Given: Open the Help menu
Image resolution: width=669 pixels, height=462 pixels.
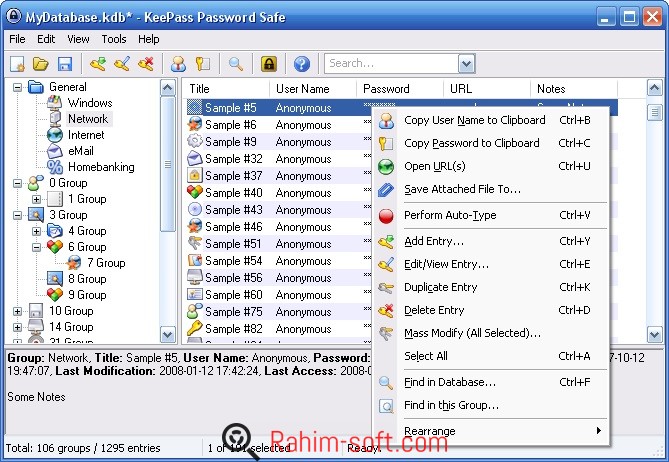Looking at the screenshot, I should pyautogui.click(x=148, y=39).
